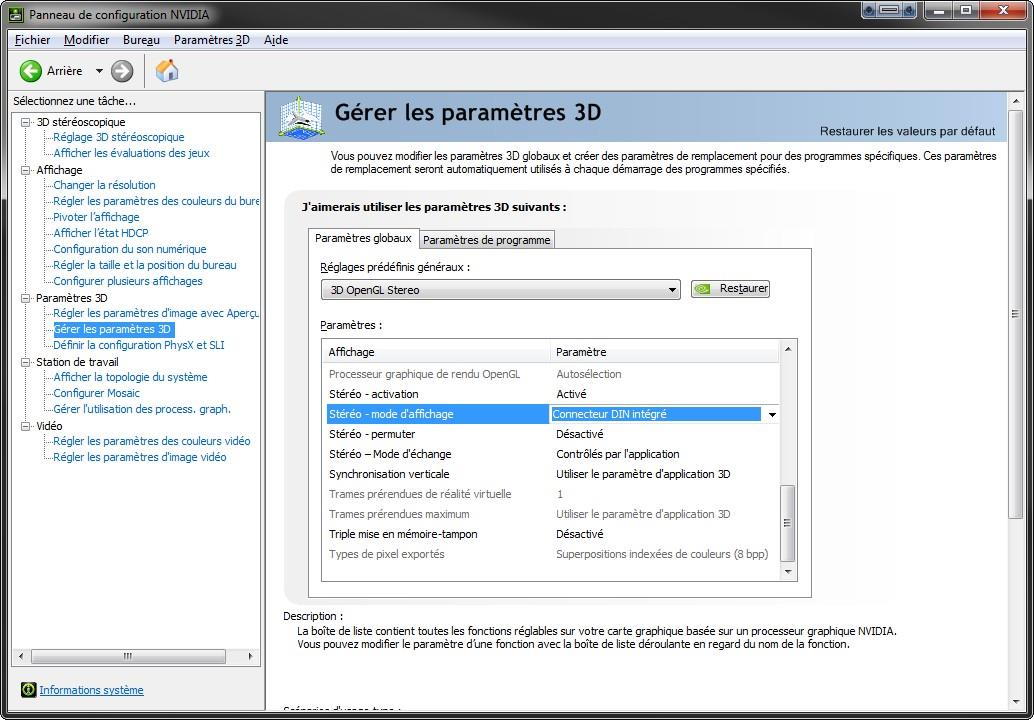Click Restaurer les valeurs par défaut
This screenshot has height=720, width=1034.
pos(907,131)
